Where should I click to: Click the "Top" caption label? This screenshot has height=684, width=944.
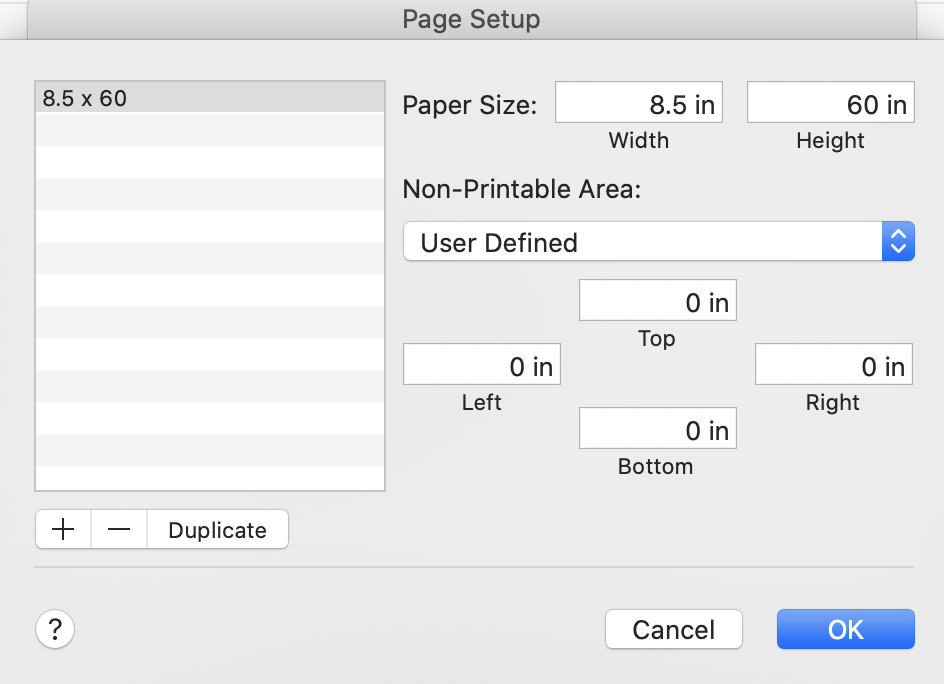657,339
